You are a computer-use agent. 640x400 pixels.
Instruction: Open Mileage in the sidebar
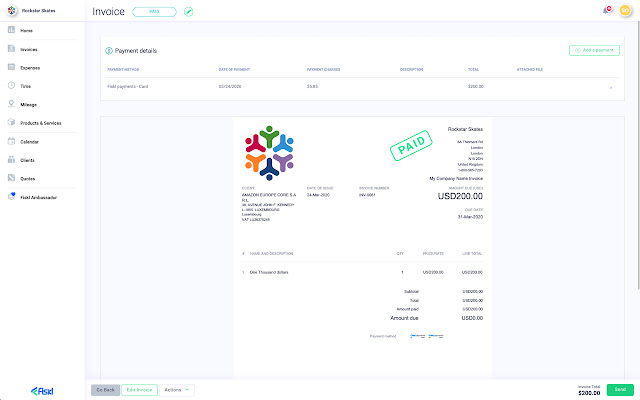click(x=29, y=104)
